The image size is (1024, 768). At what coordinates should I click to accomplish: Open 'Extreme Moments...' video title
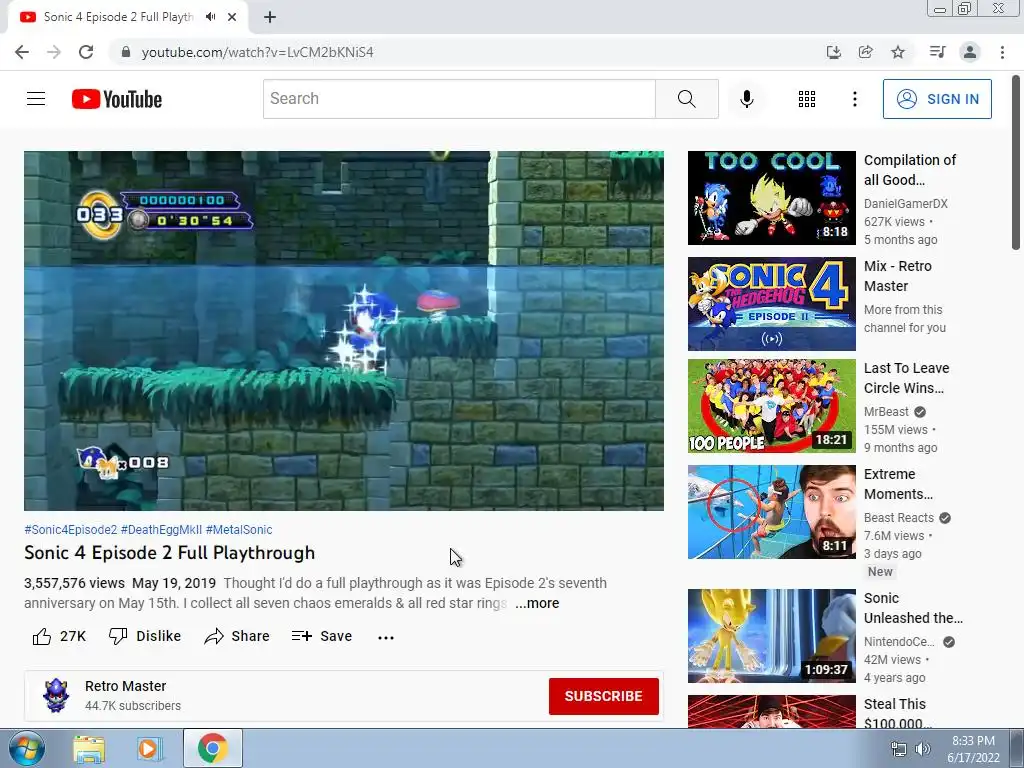pos(898,484)
